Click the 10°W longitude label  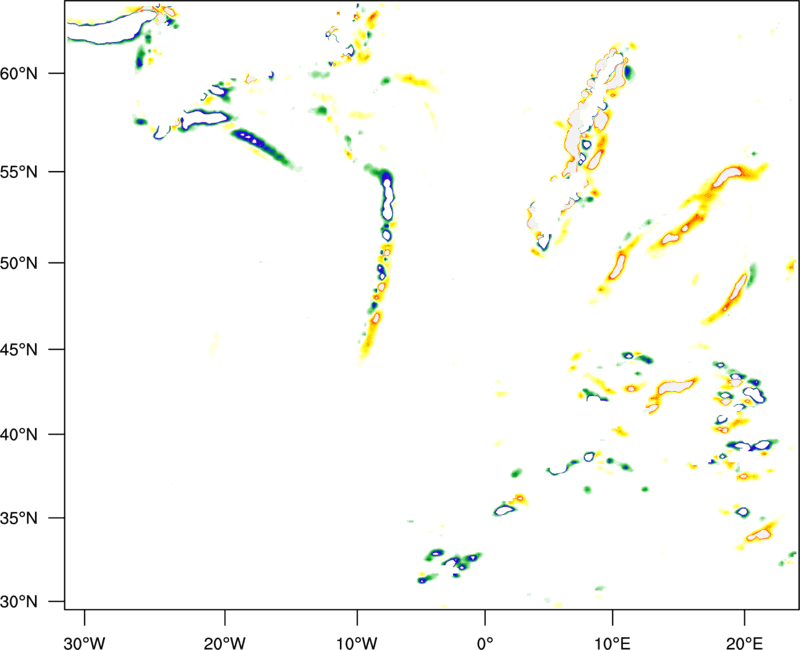(x=357, y=643)
